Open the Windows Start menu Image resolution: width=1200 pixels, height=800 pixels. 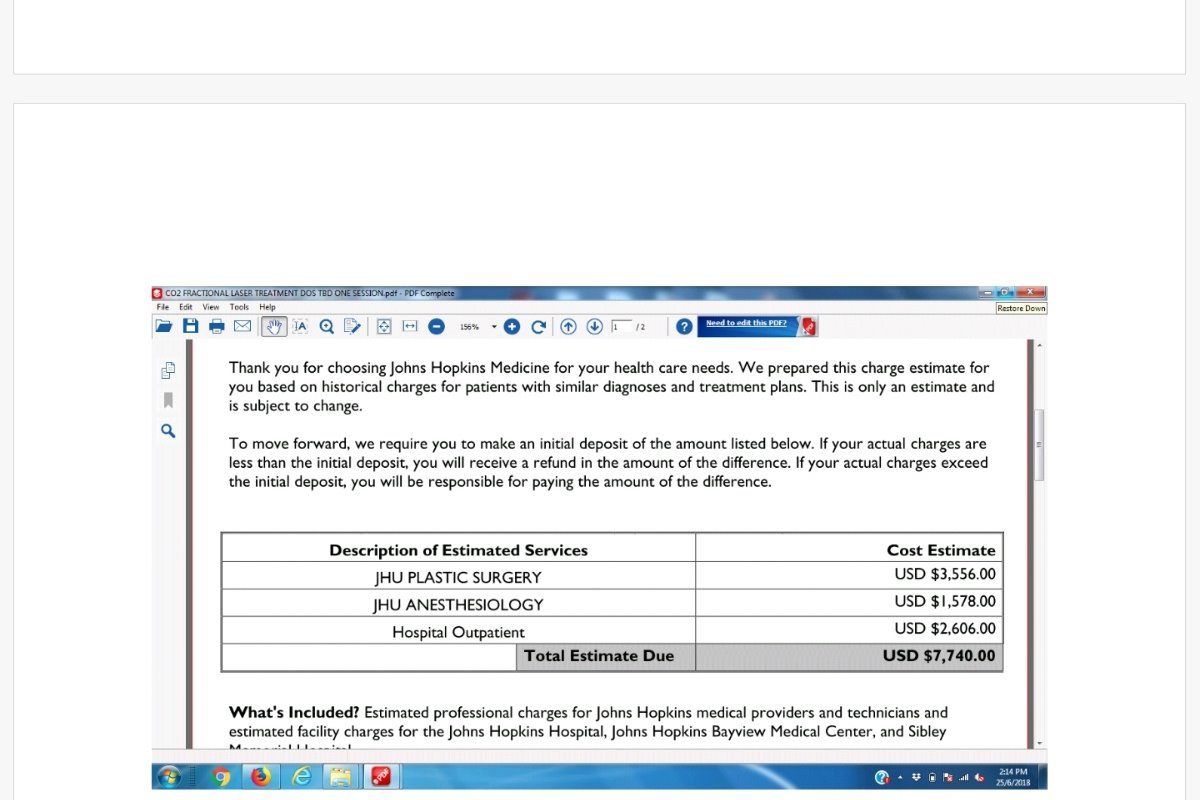click(168, 777)
